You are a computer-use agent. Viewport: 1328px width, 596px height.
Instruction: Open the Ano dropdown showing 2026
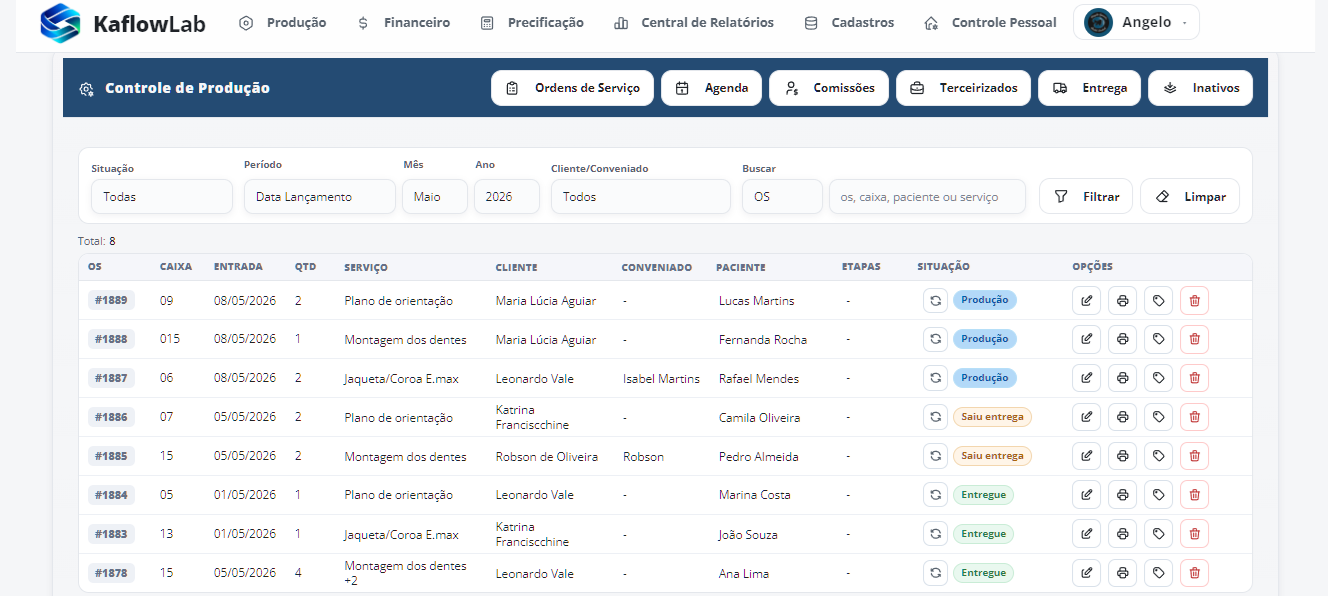[x=507, y=197]
